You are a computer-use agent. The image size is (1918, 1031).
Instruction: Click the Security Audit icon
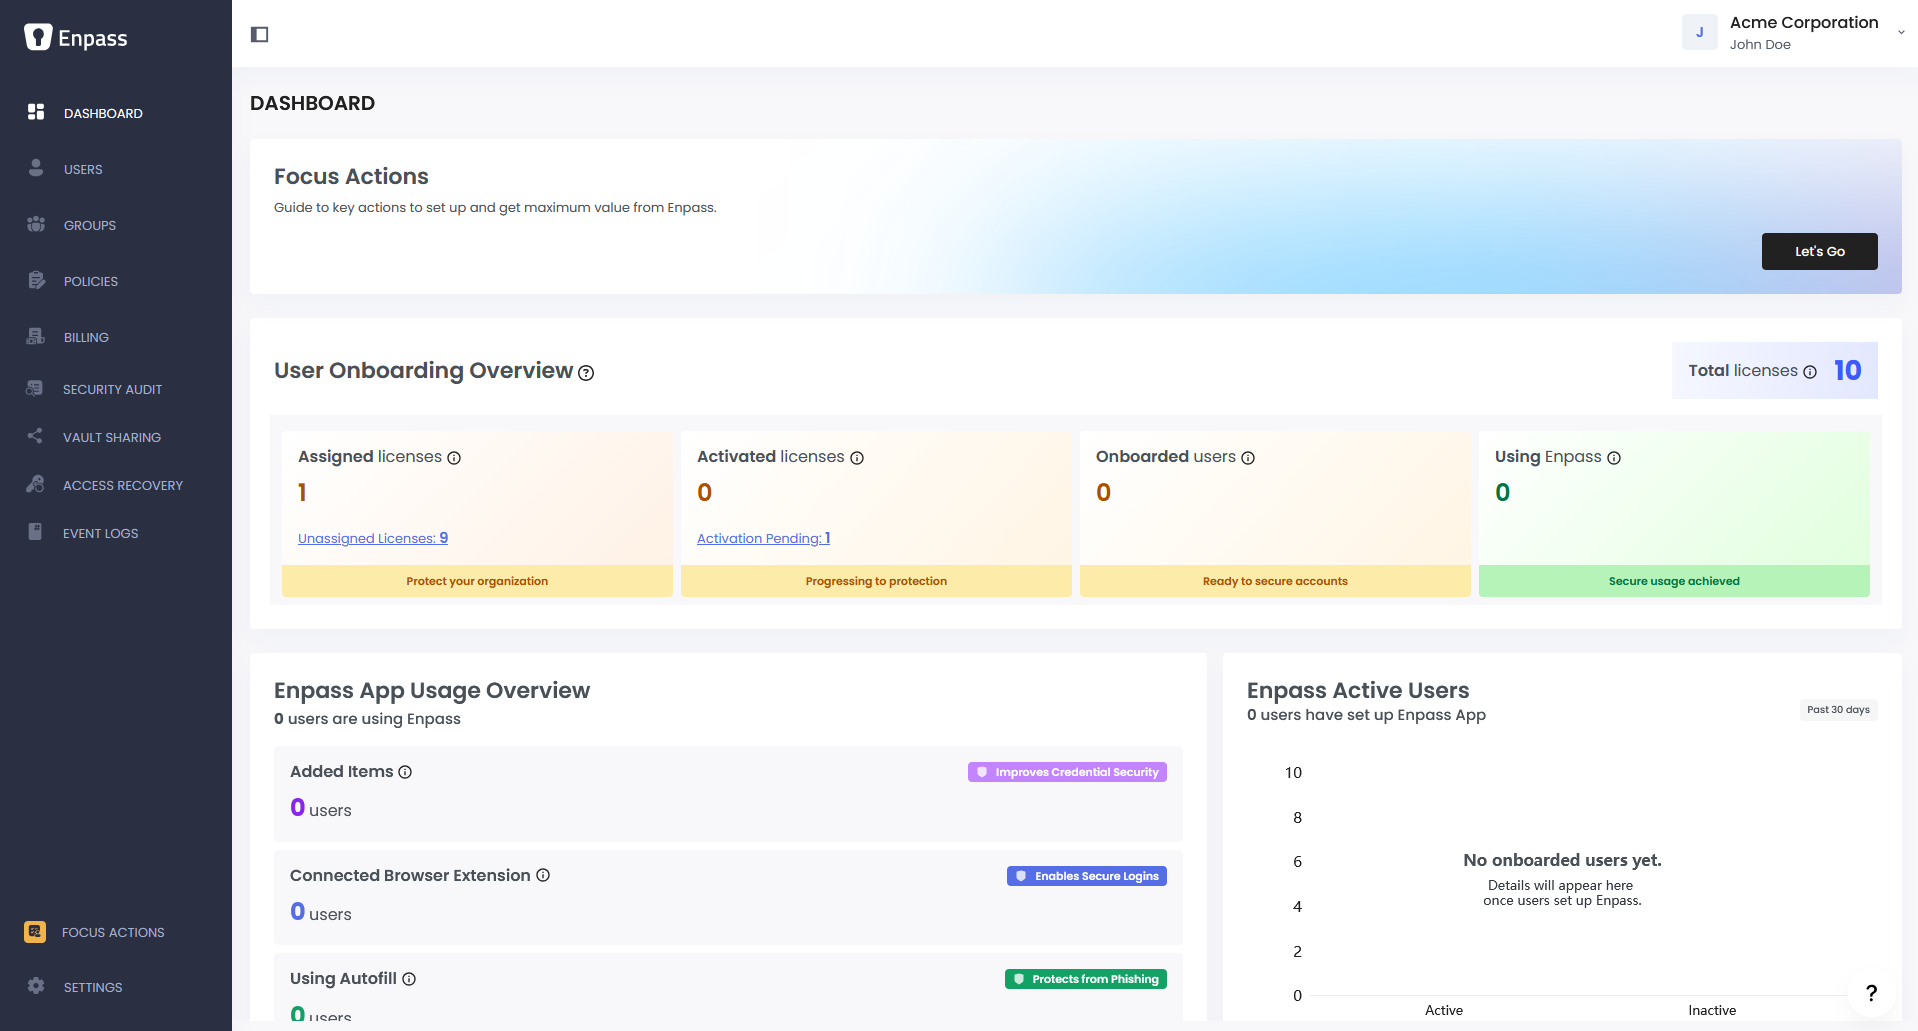(35, 388)
